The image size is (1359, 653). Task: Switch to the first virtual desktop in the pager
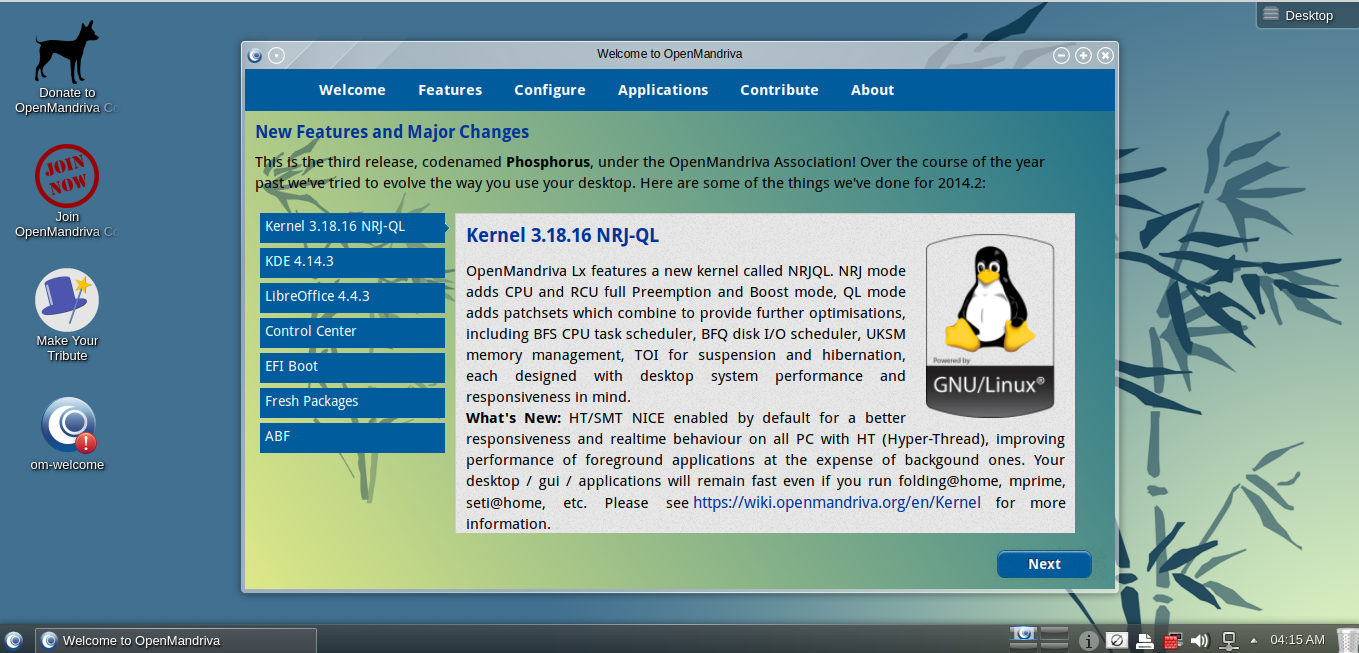tap(1022, 635)
